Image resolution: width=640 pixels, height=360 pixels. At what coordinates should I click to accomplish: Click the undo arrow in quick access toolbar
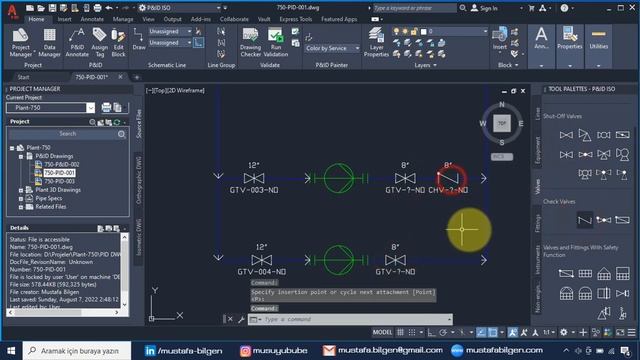pyautogui.click(x=109, y=8)
